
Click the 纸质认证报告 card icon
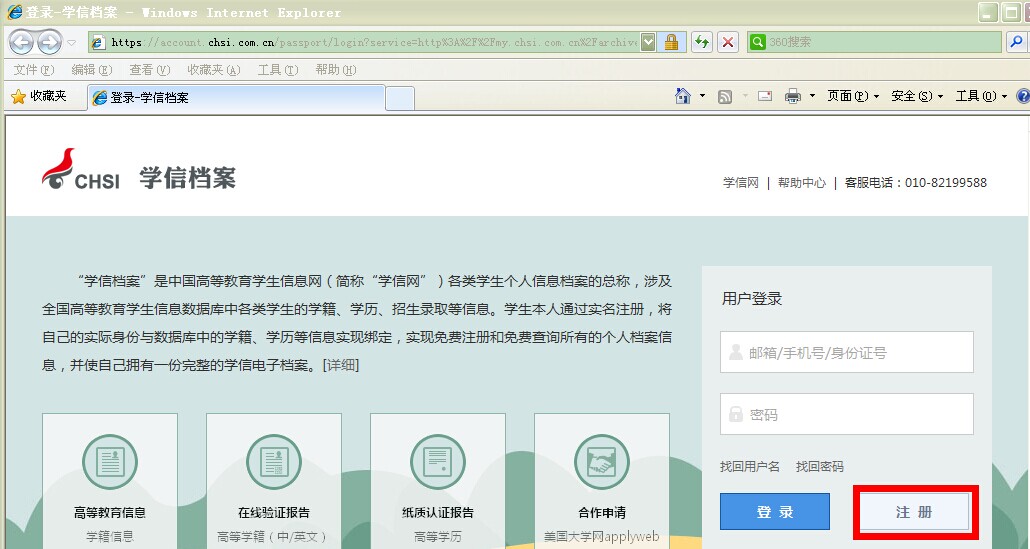pos(437,462)
